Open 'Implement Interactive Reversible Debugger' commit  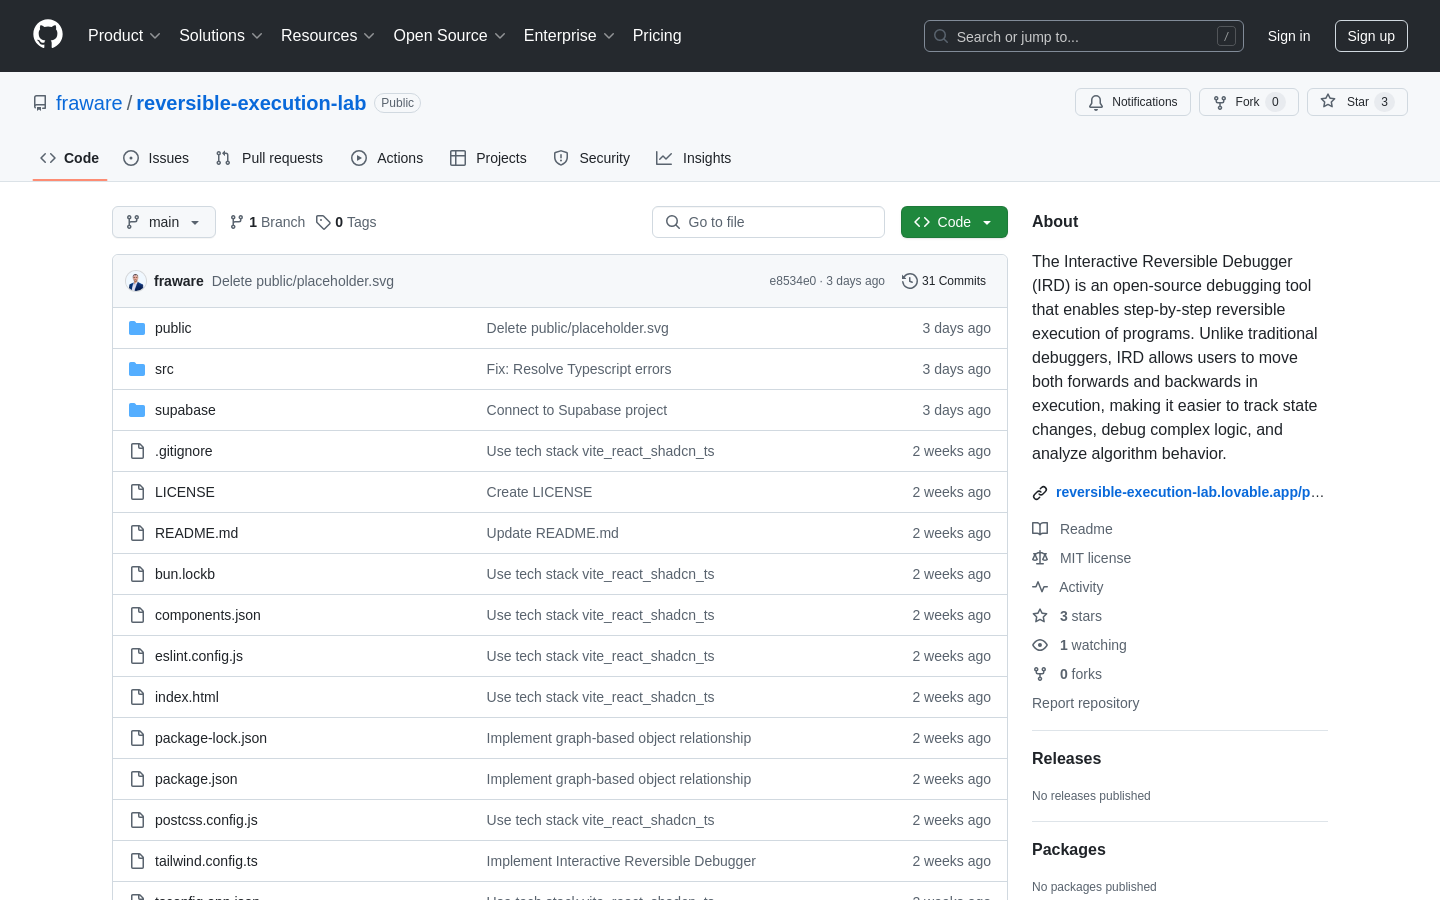pyautogui.click(x=621, y=861)
